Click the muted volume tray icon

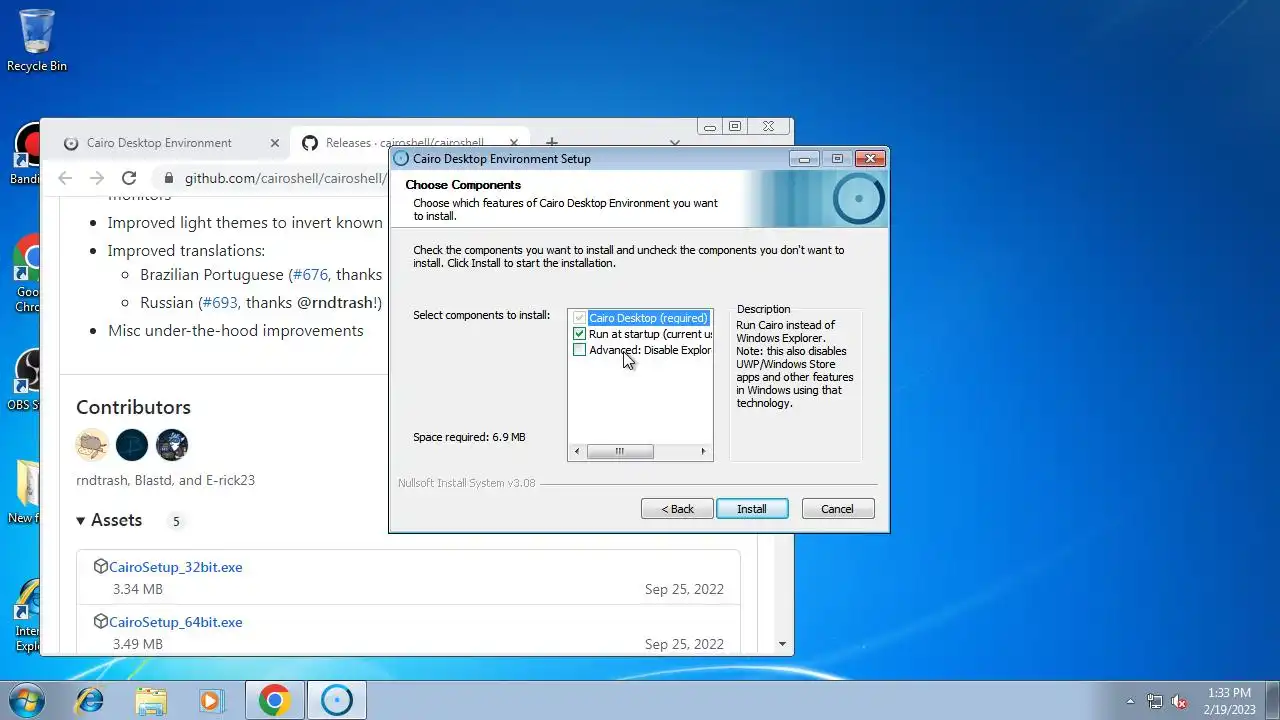(x=1180, y=701)
